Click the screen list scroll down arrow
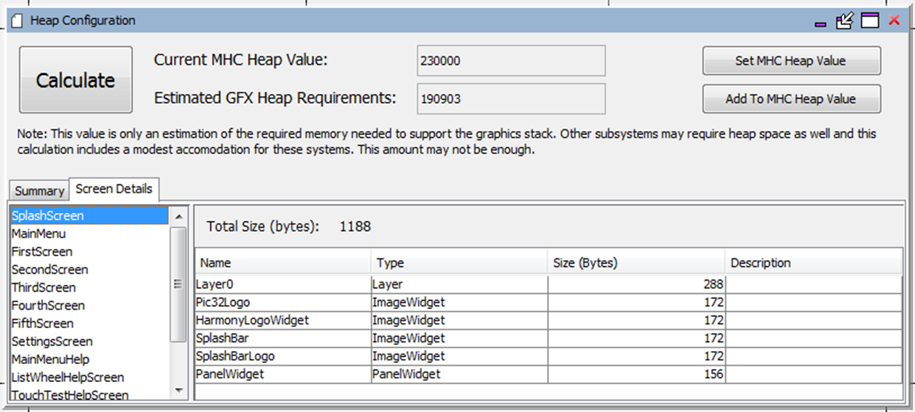The image size is (915, 412). tap(179, 390)
